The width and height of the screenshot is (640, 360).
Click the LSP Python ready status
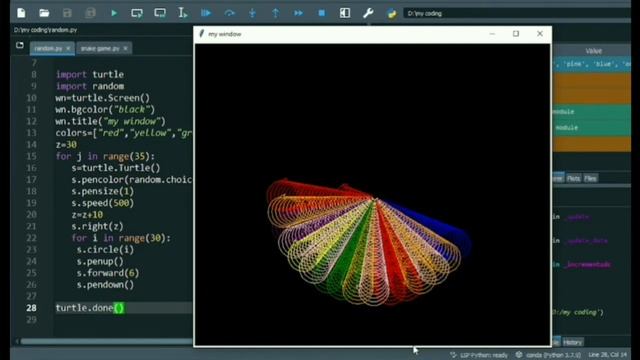point(479,355)
